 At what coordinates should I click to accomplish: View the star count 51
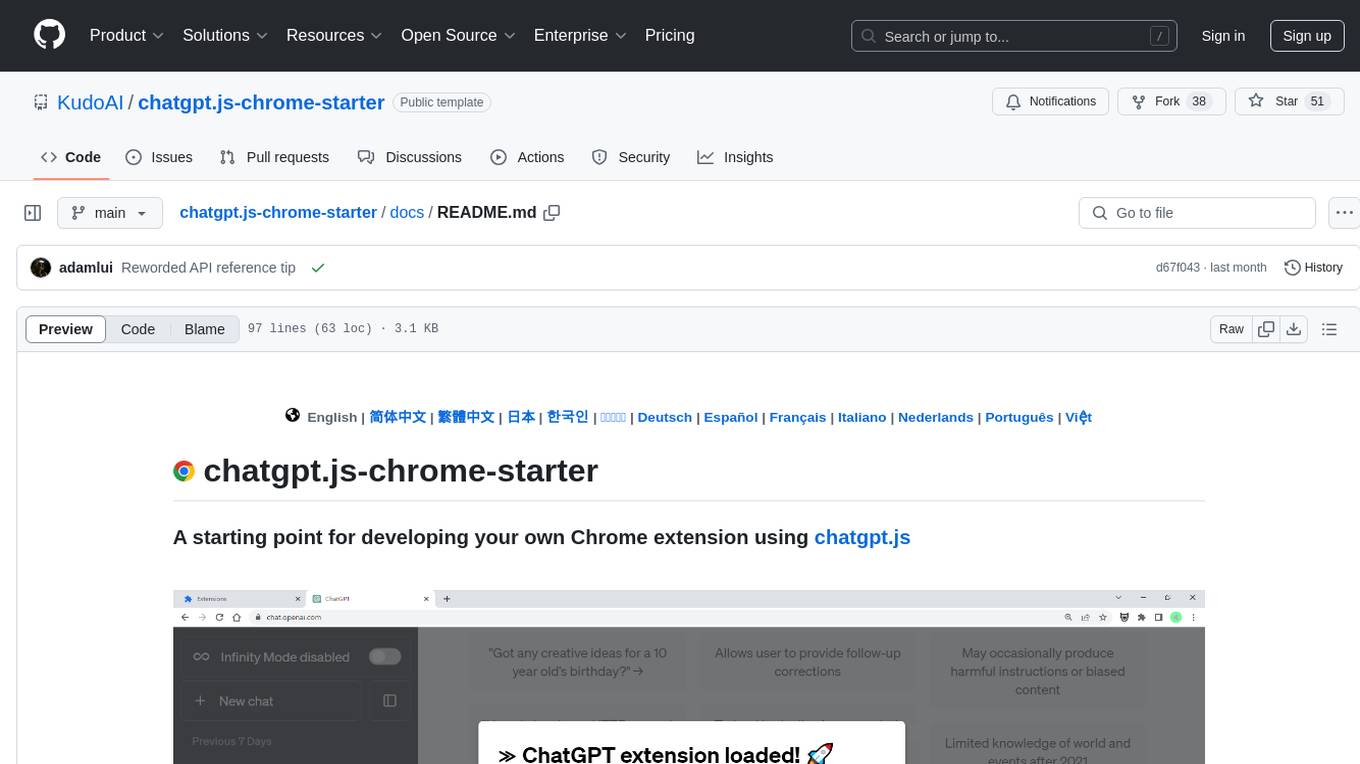pos(1317,101)
